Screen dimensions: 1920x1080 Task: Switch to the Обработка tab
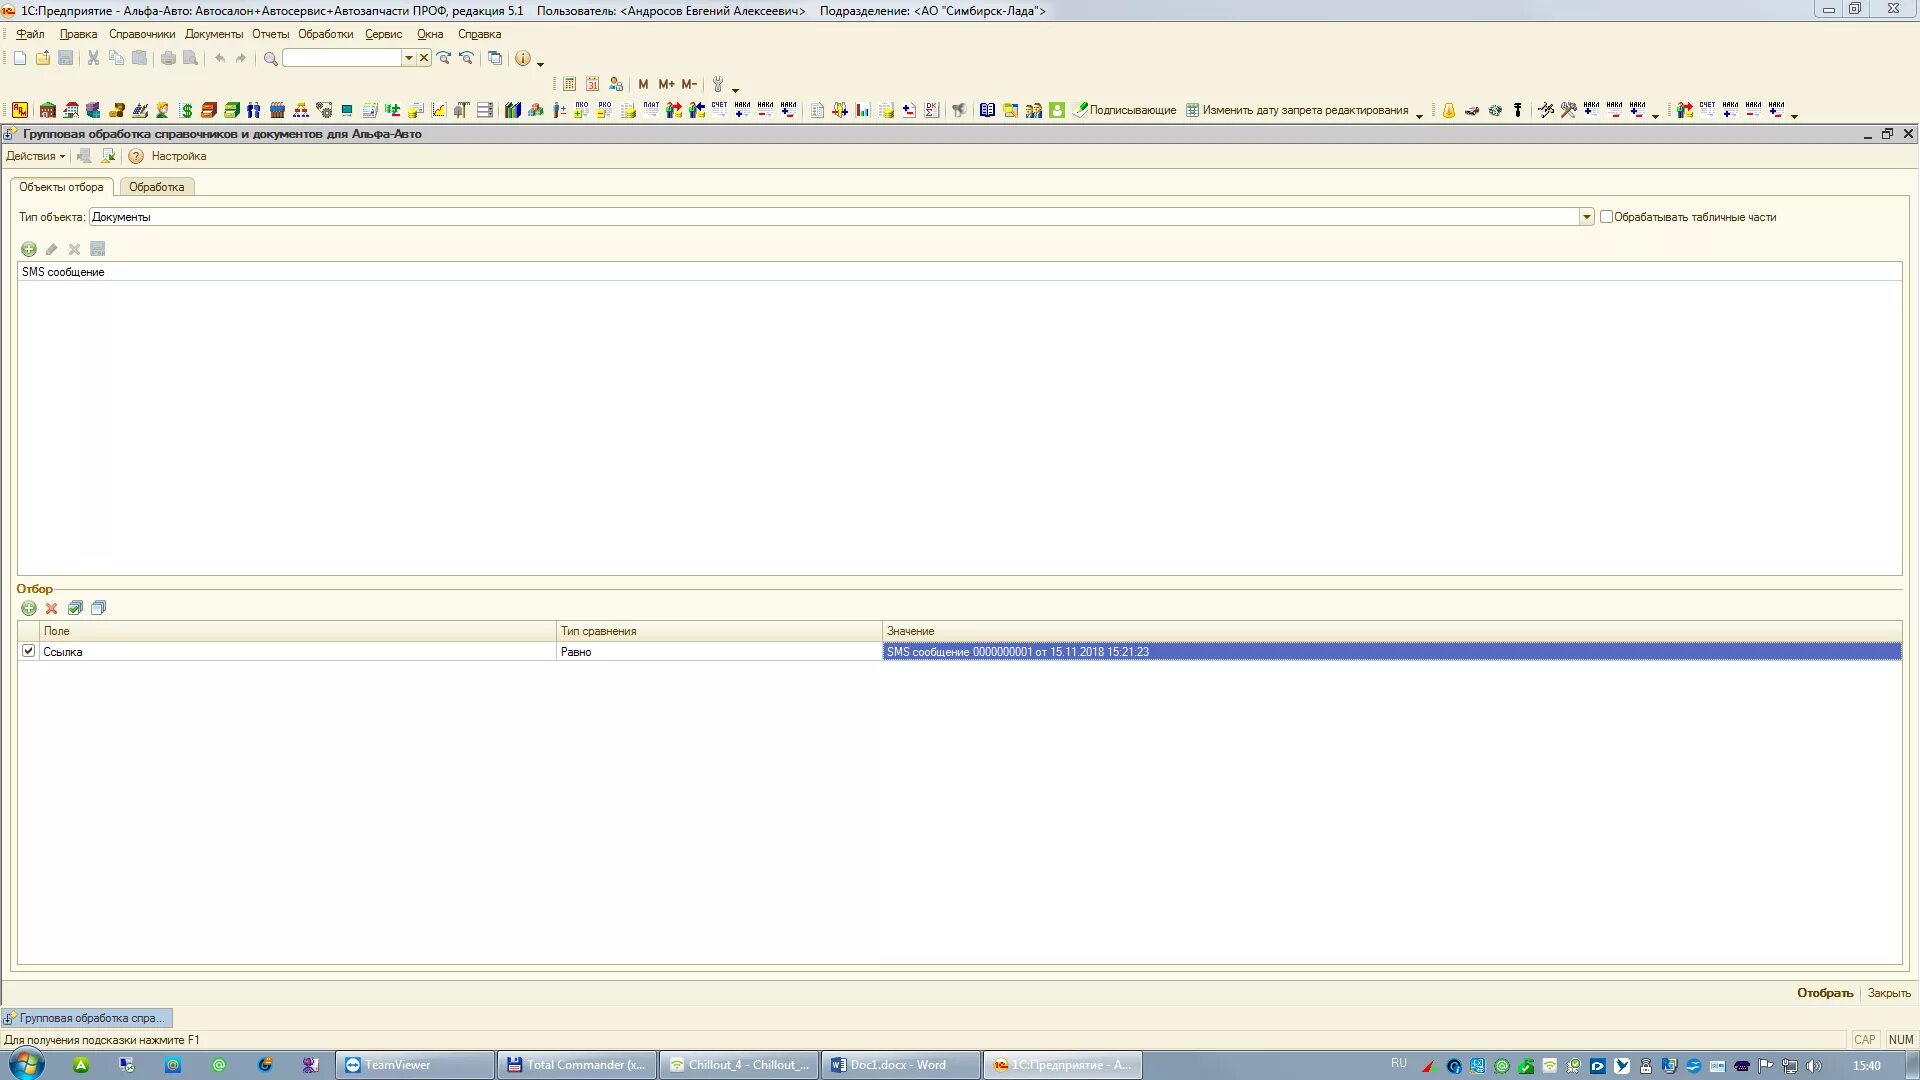tap(156, 187)
